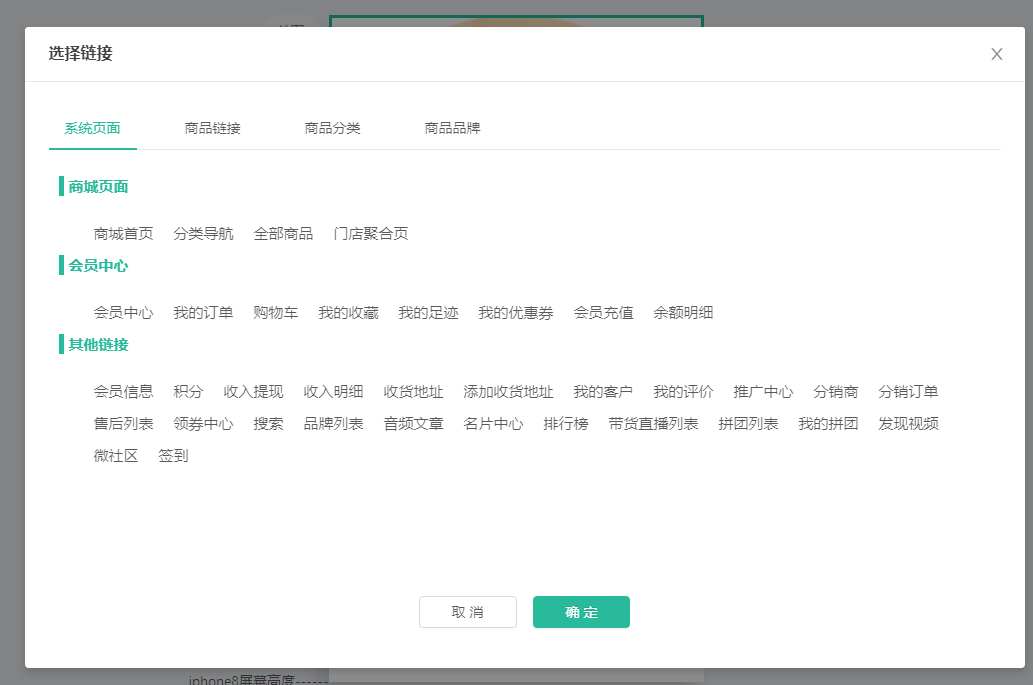This screenshot has width=1033, height=685.
Task: Choose the 购物车 link
Action: (275, 313)
